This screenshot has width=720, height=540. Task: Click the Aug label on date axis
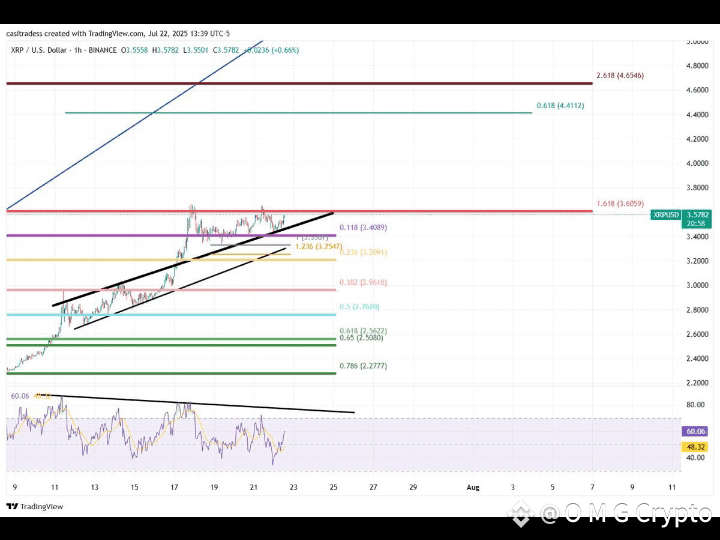click(473, 488)
